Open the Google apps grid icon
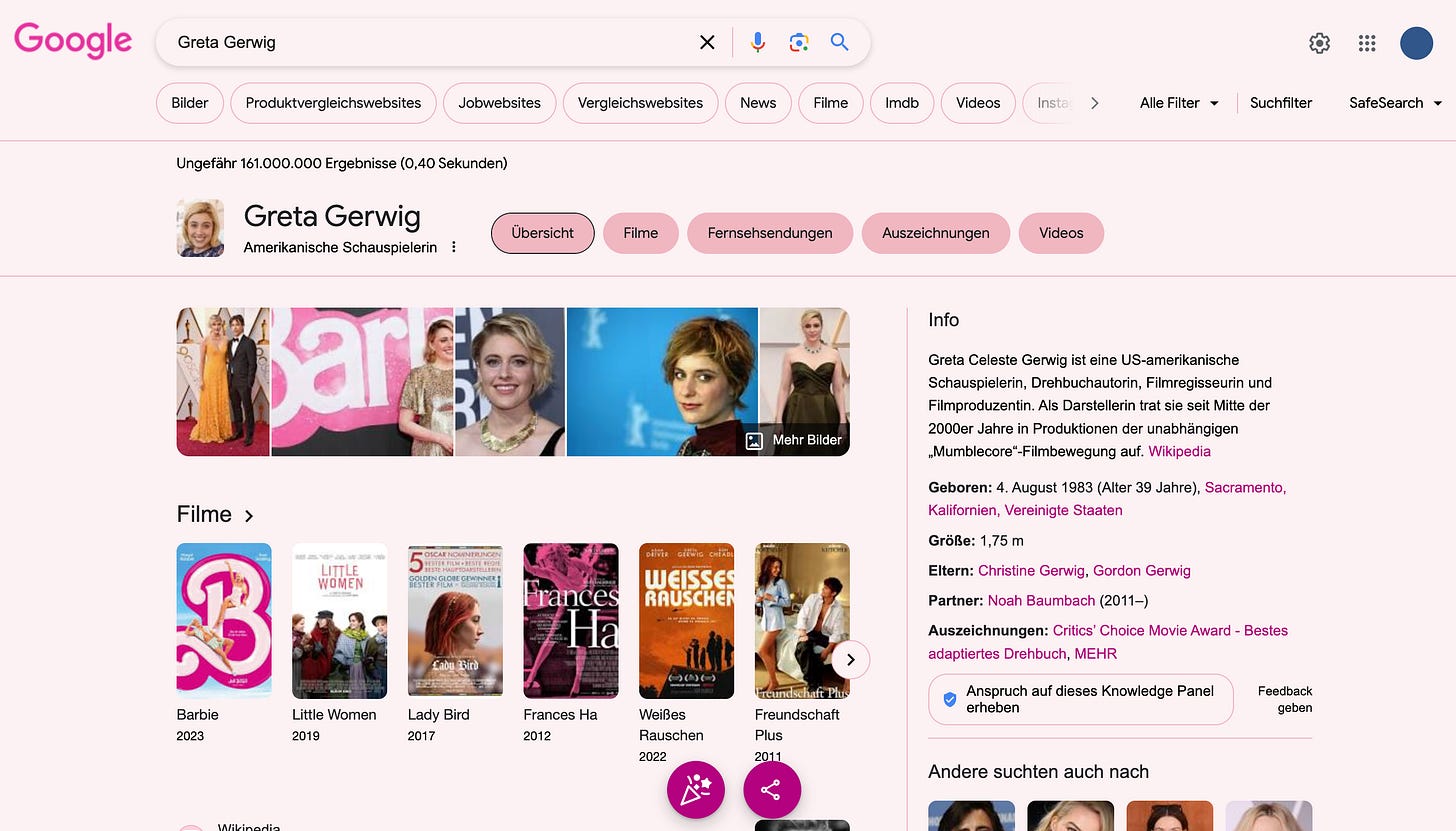The image size is (1456, 831). [1367, 43]
